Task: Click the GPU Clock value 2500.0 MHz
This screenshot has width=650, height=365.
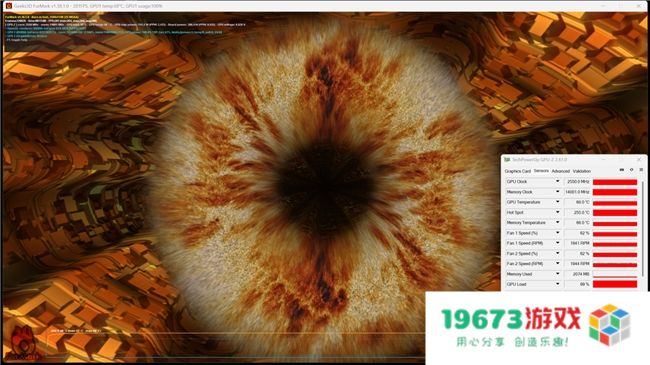Action: 577,182
